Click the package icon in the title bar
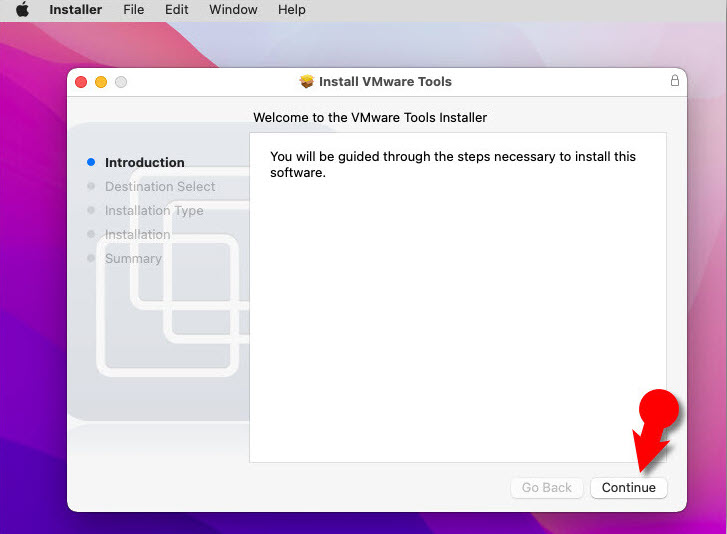Viewport: 727px width, 534px height. [307, 82]
